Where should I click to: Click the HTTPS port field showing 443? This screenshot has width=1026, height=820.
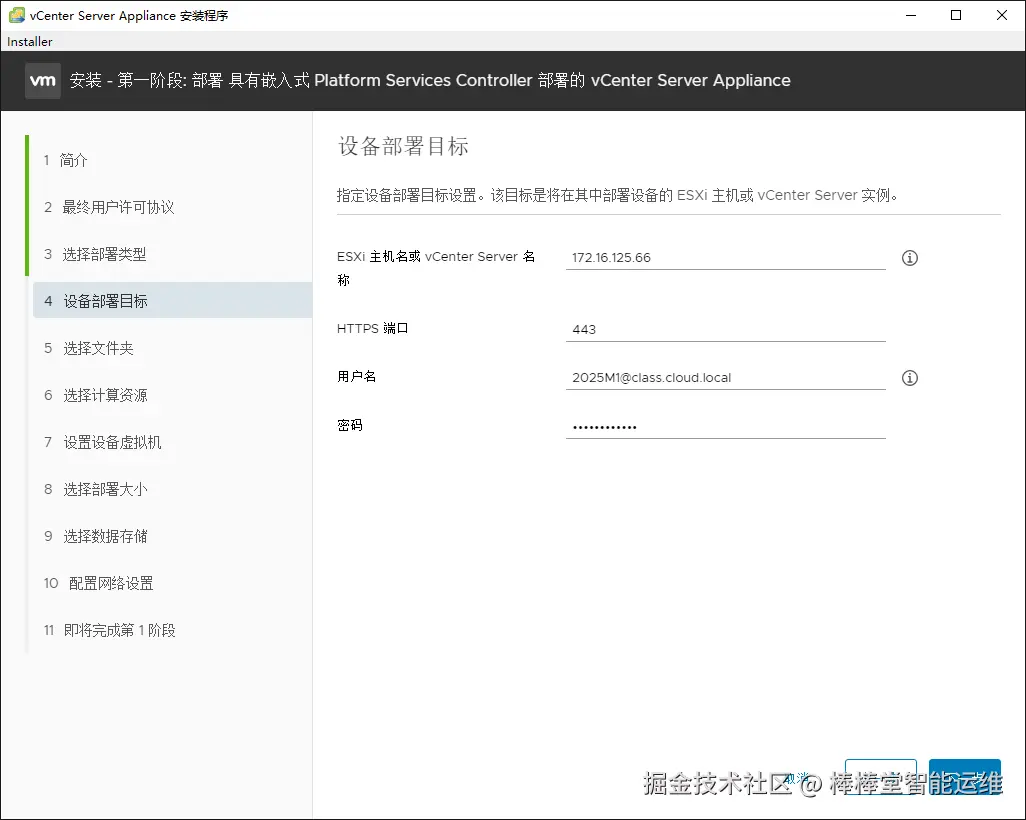[725, 329]
